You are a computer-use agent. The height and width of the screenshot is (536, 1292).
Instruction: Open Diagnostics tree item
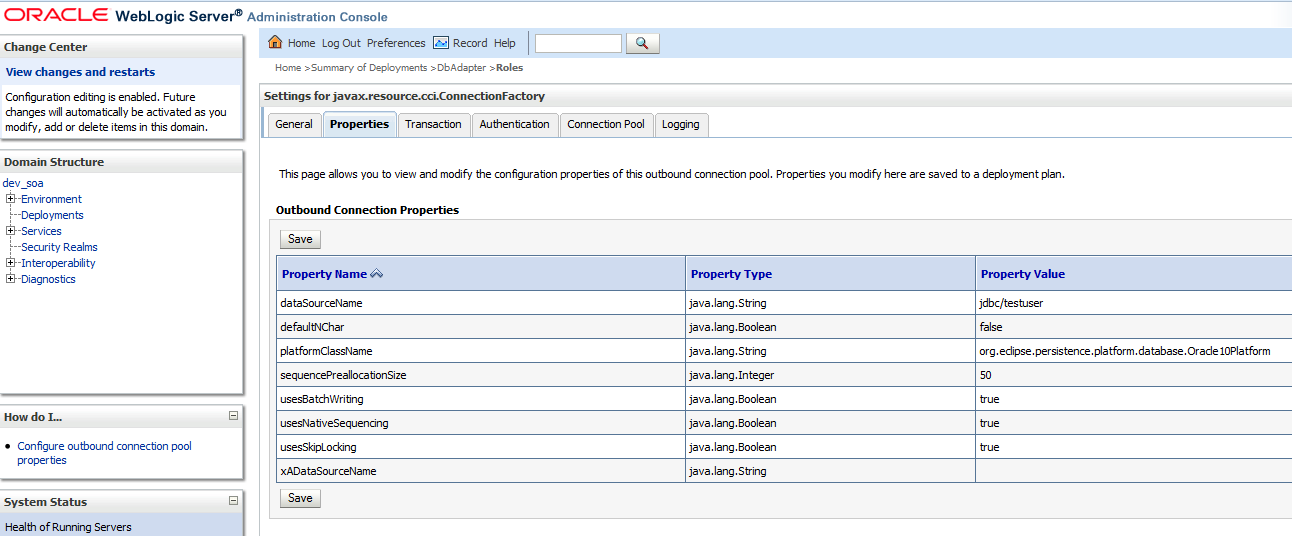[48, 279]
